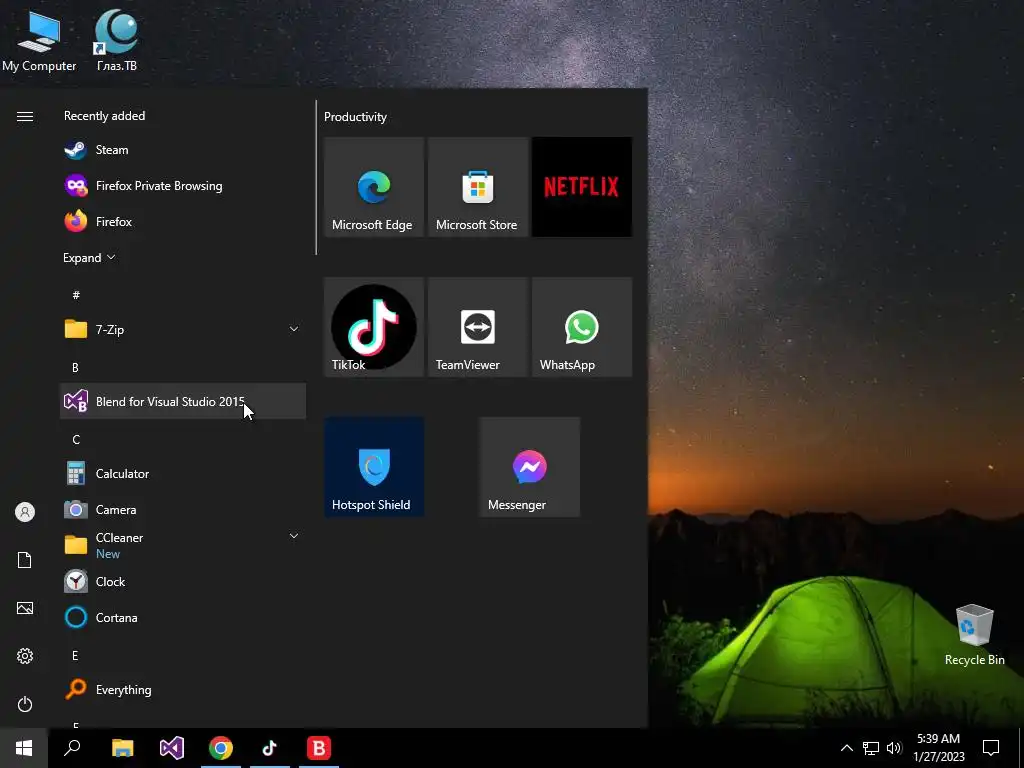Viewport: 1024px width, 768px height.
Task: Expand the CCleaner folder
Action: 183,545
